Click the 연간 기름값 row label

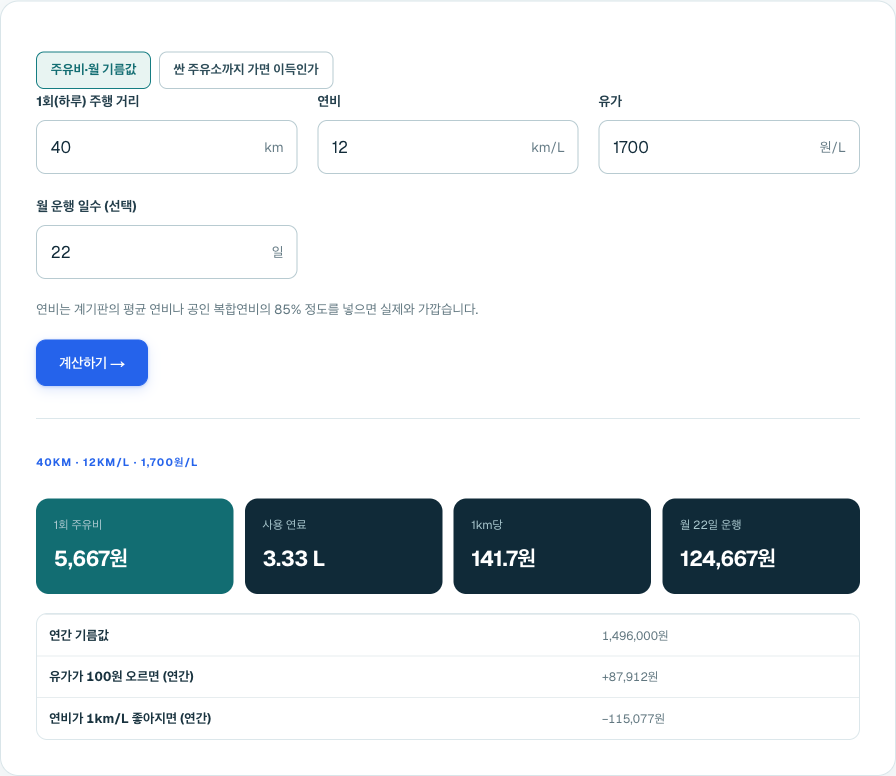point(79,635)
